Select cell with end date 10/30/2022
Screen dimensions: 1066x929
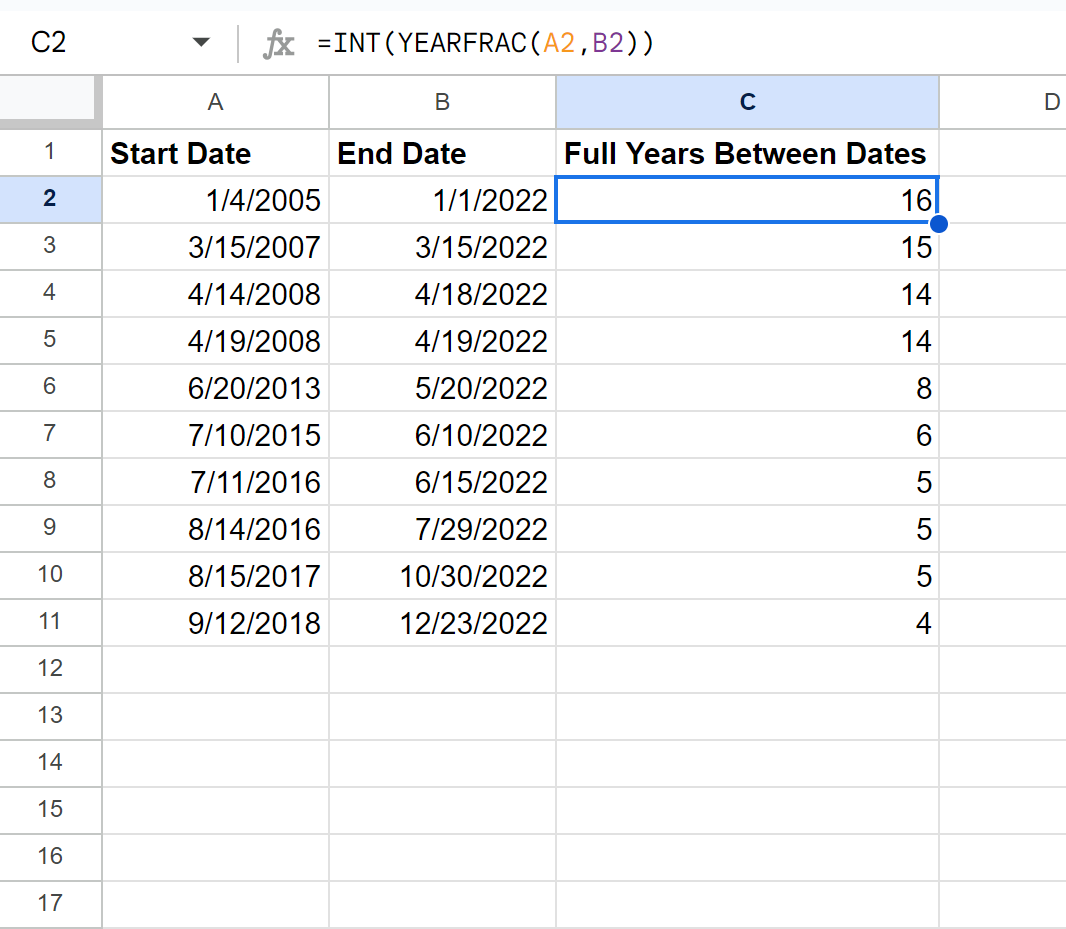443,575
